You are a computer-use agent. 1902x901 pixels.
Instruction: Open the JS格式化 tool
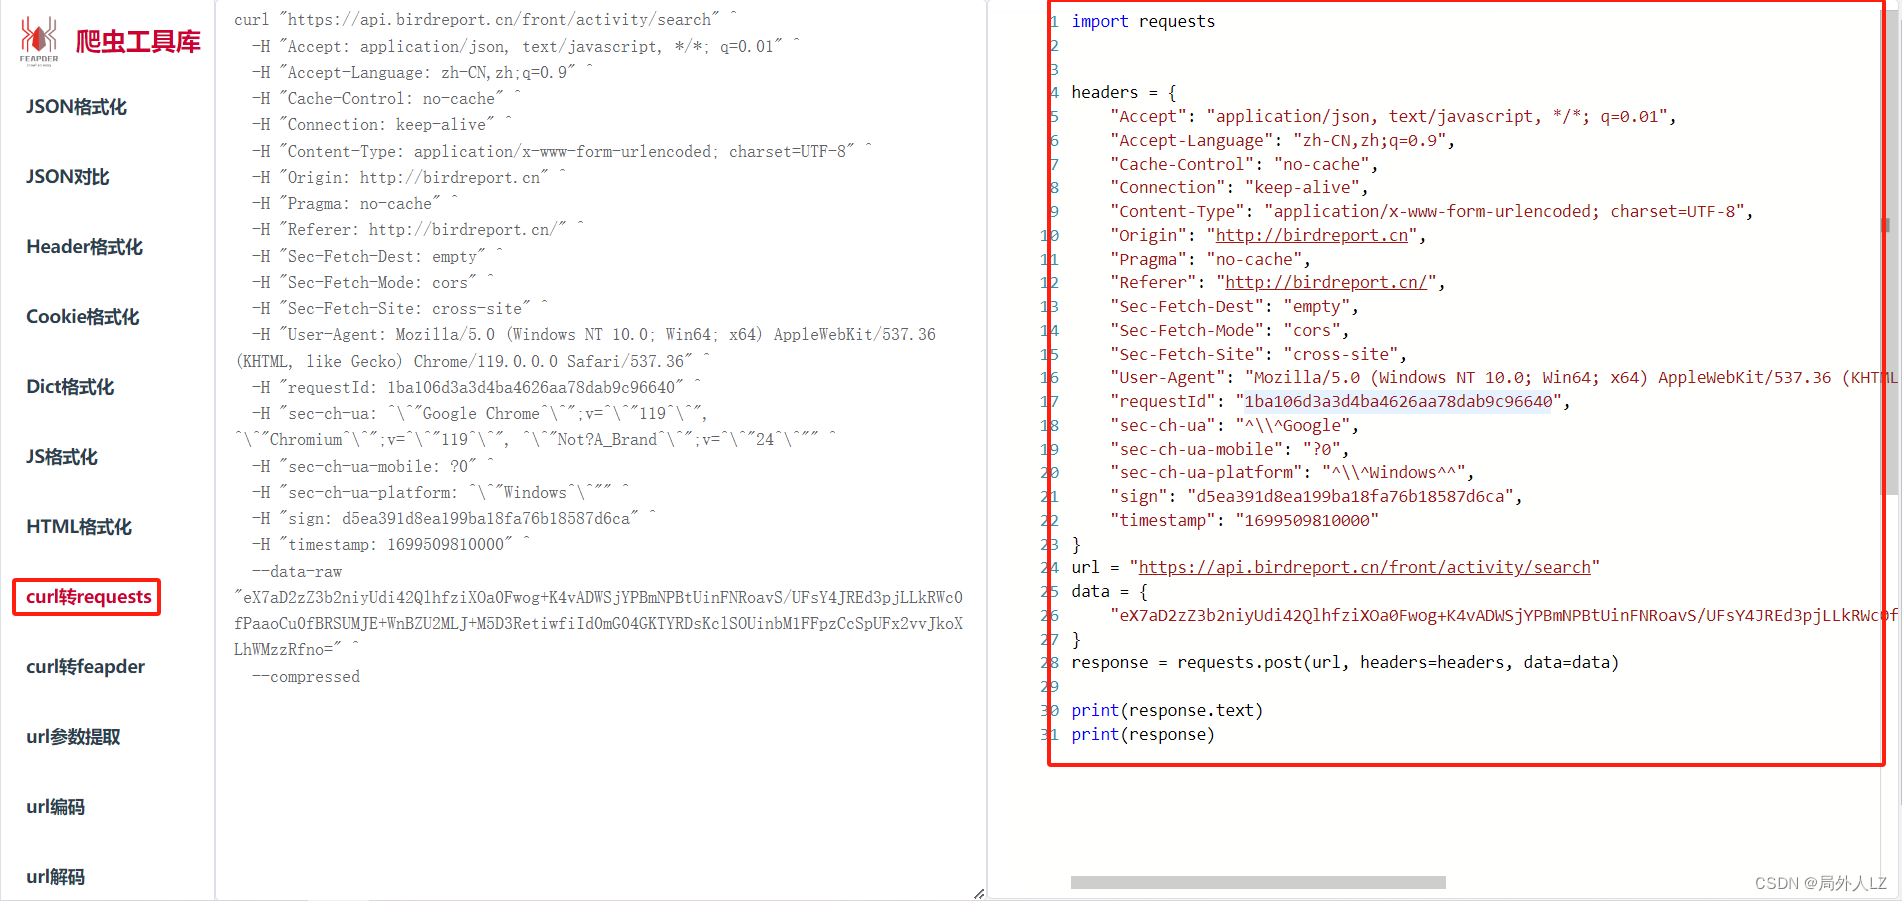pyautogui.click(x=62, y=457)
